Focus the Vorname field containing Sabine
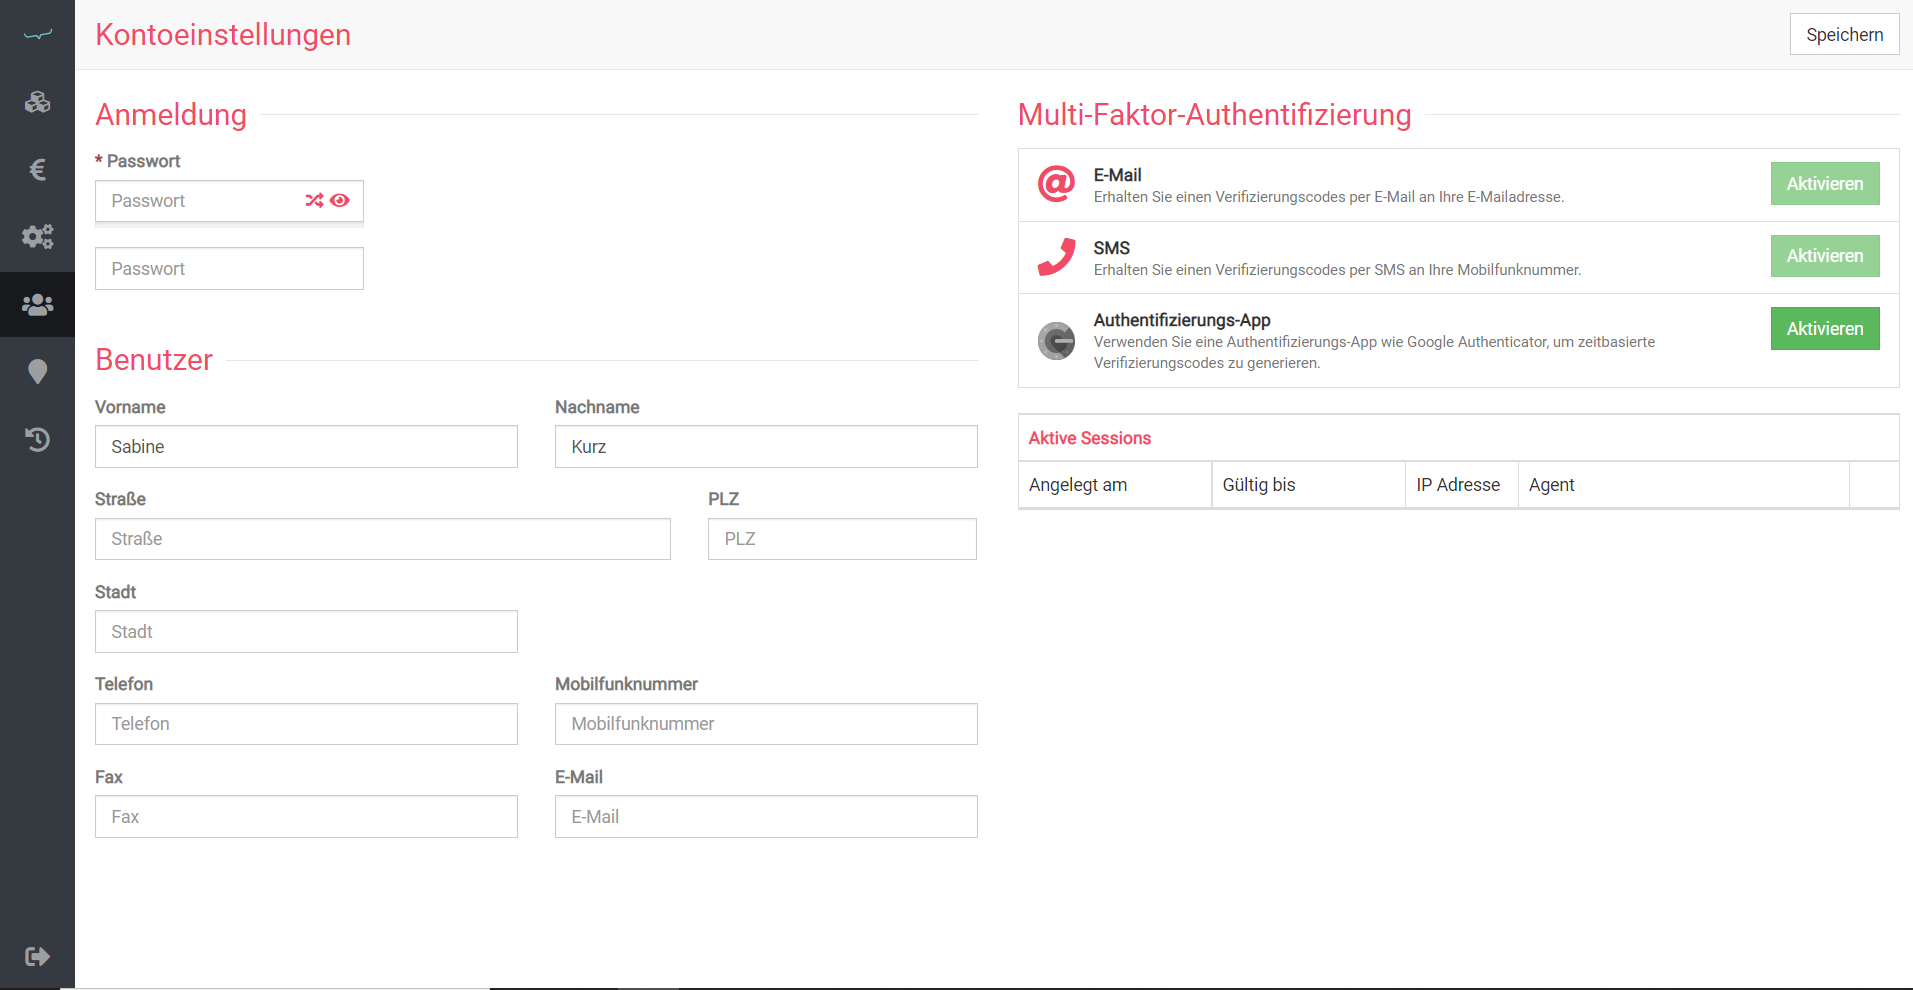This screenshot has width=1913, height=990. click(x=306, y=447)
